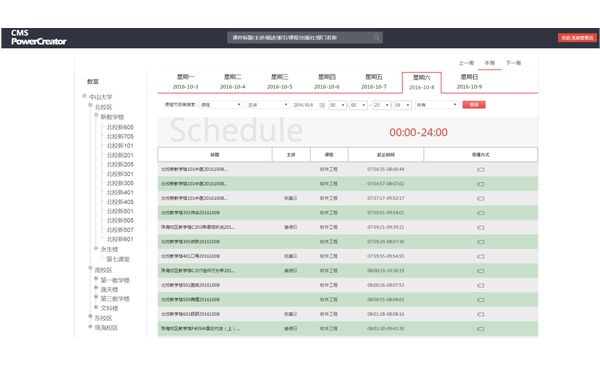The image size is (600, 369).
Task: Click the search magnifier icon in the top bar
Action: tap(377, 38)
